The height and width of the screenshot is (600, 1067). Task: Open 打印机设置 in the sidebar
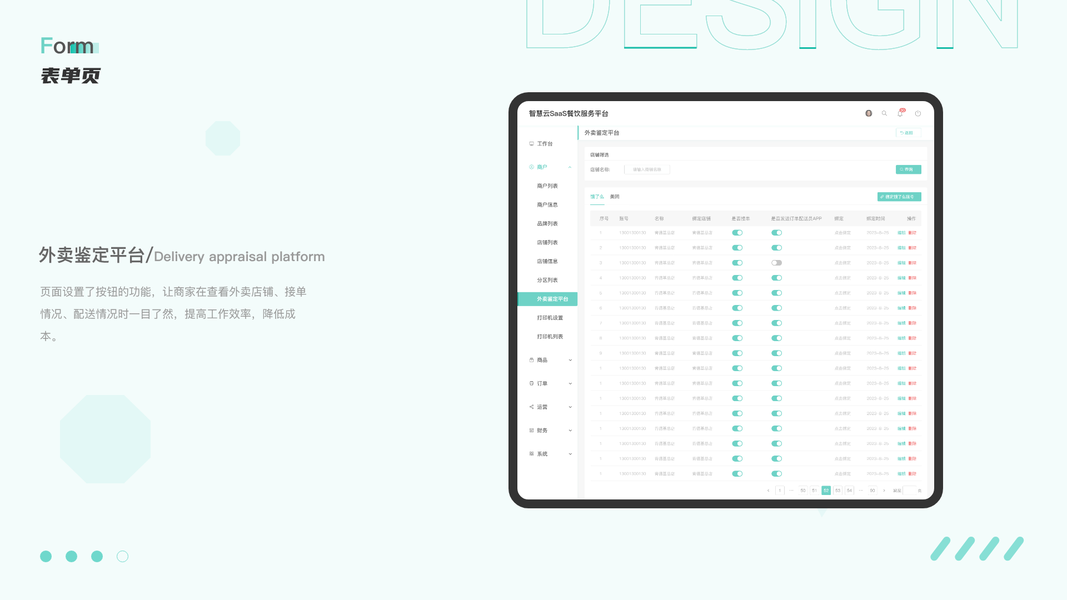[x=550, y=318]
